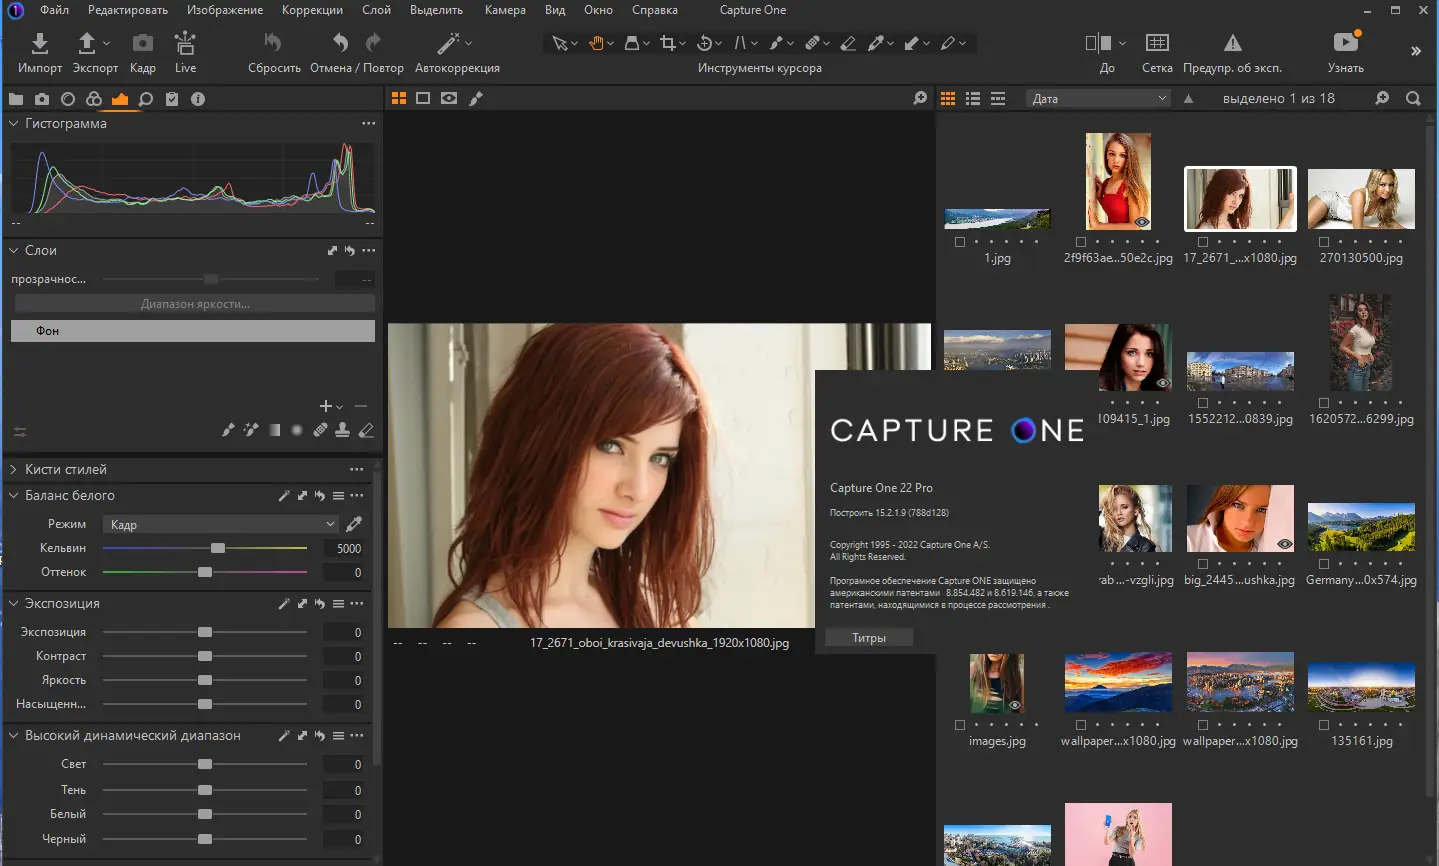Tick the checkbox under 270130500.jpg thumbnail
The width and height of the screenshot is (1439, 866).
(1324, 242)
